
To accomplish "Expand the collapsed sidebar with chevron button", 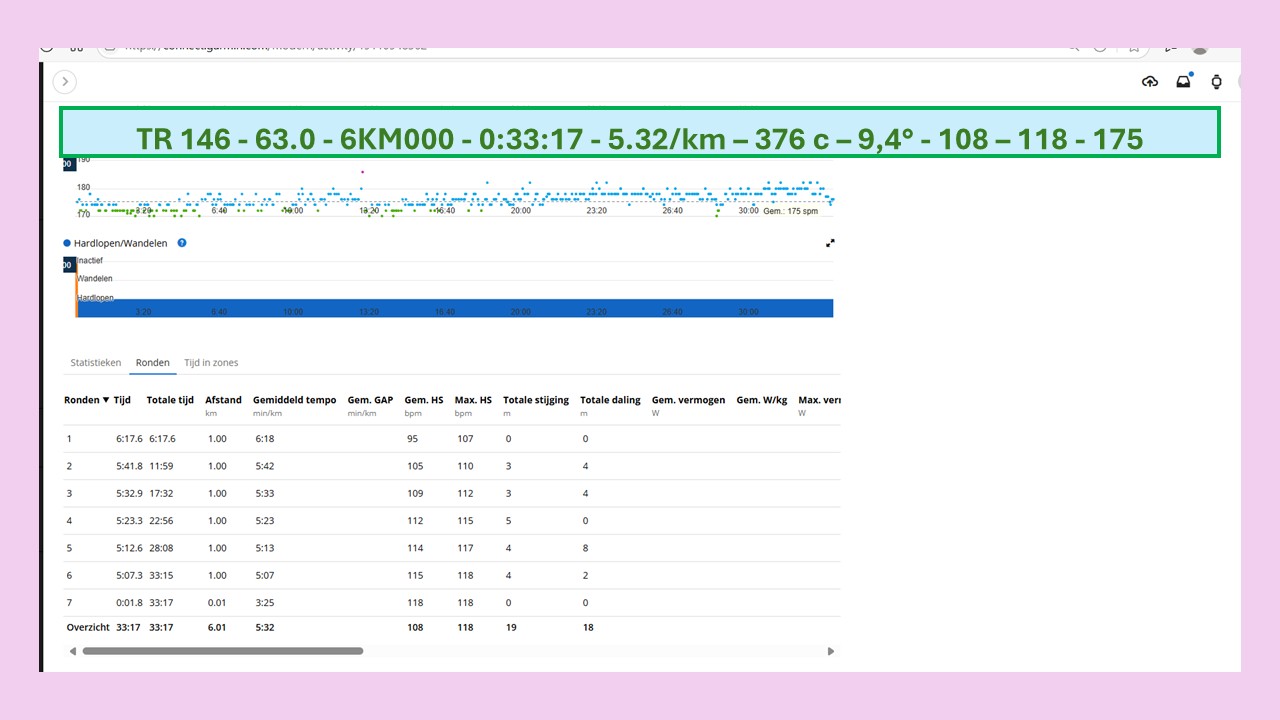I will [65, 82].
